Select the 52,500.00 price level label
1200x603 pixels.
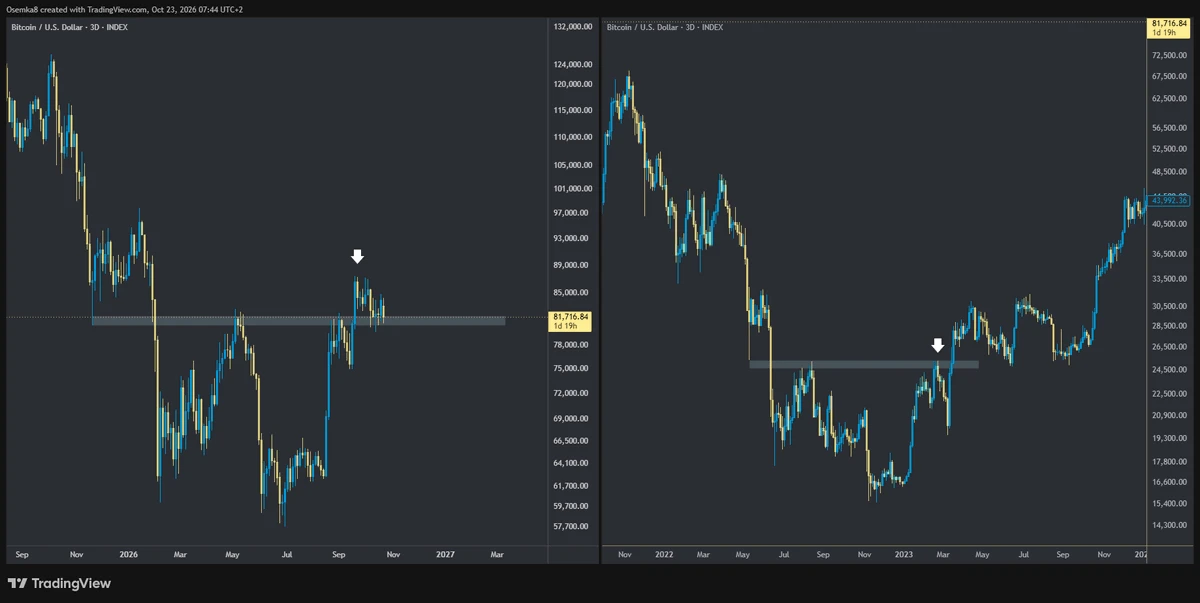pos(1169,149)
